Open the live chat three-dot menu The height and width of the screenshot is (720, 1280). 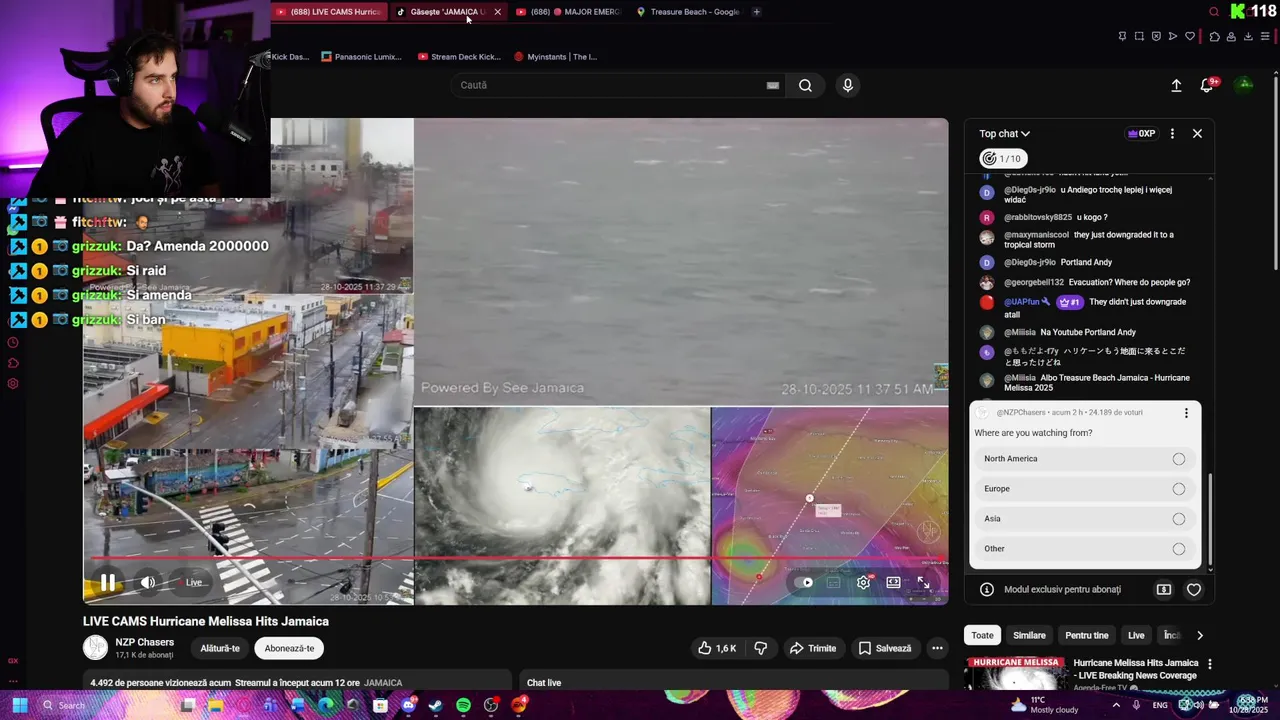(1172, 133)
